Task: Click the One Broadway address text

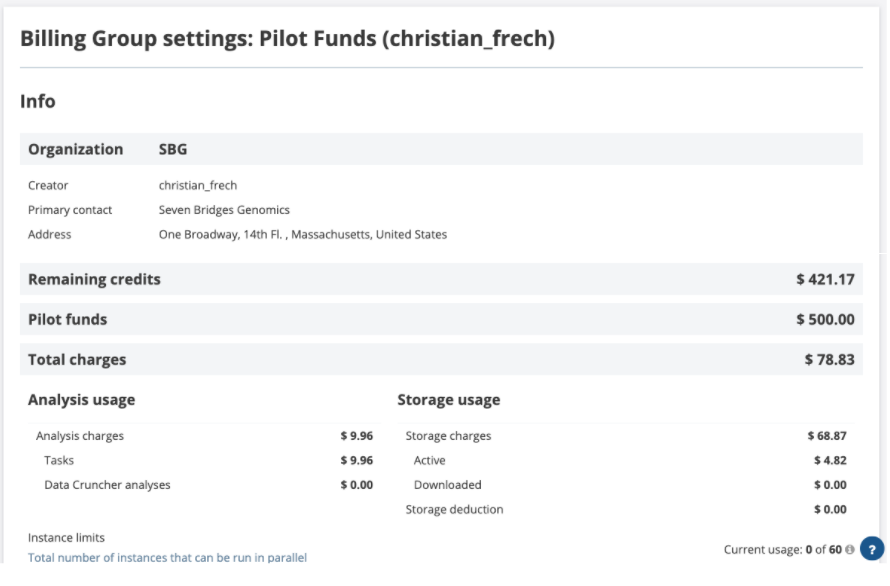Action: click(x=302, y=235)
